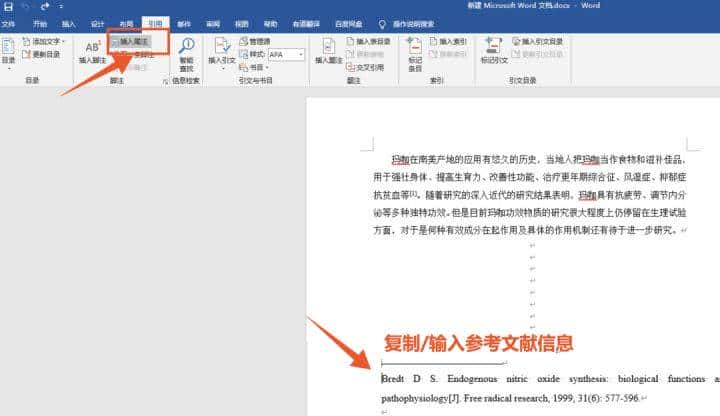
Task: Switch to the 视图 (View) ribbon tab
Action: pos(242,24)
